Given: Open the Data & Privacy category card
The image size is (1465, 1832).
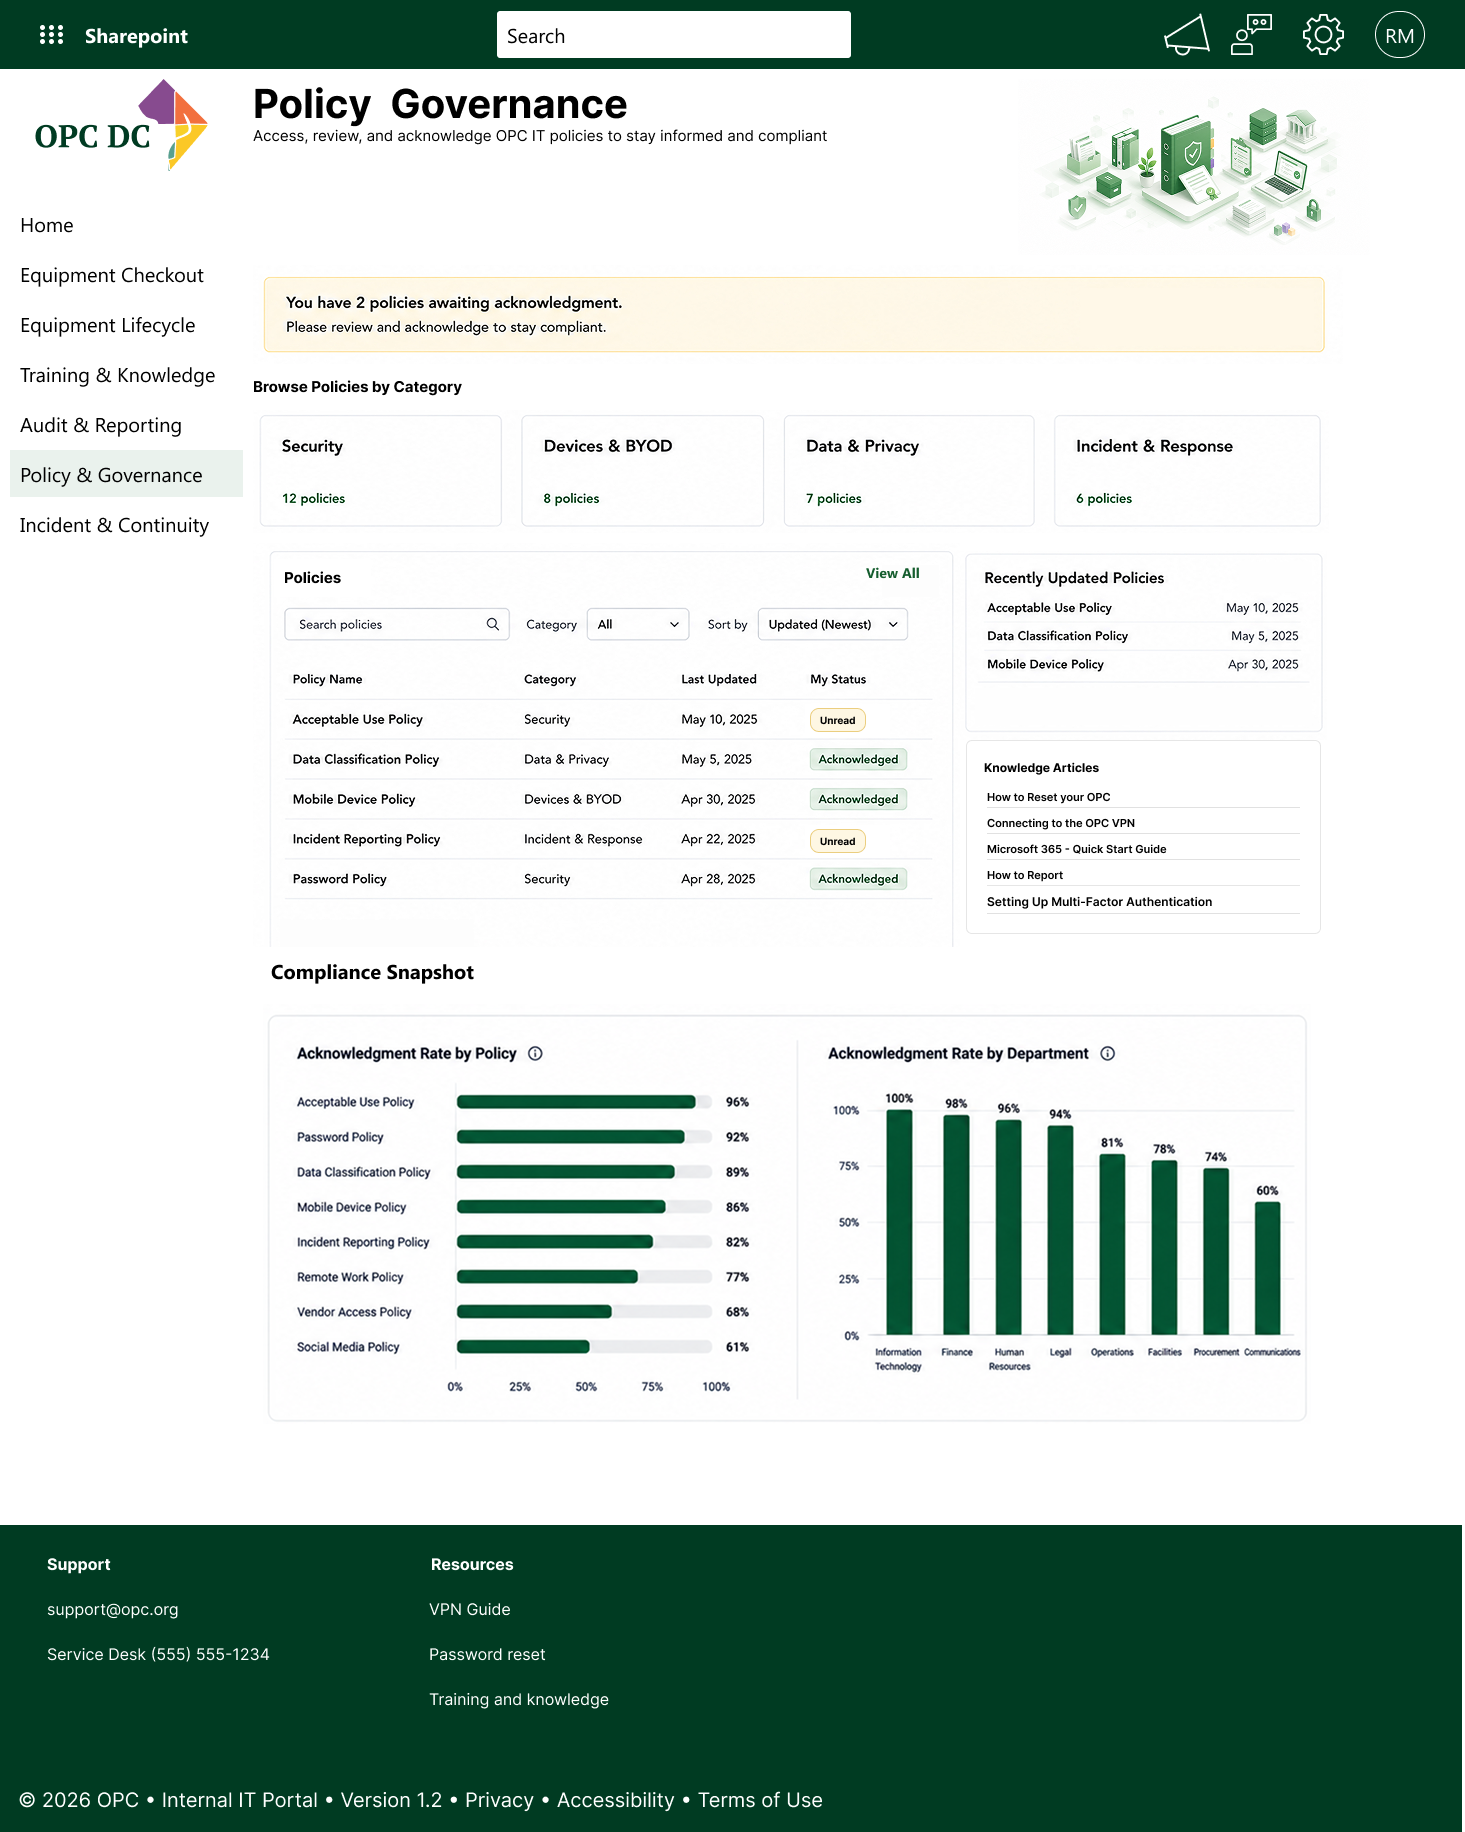Looking at the screenshot, I should click(x=909, y=471).
